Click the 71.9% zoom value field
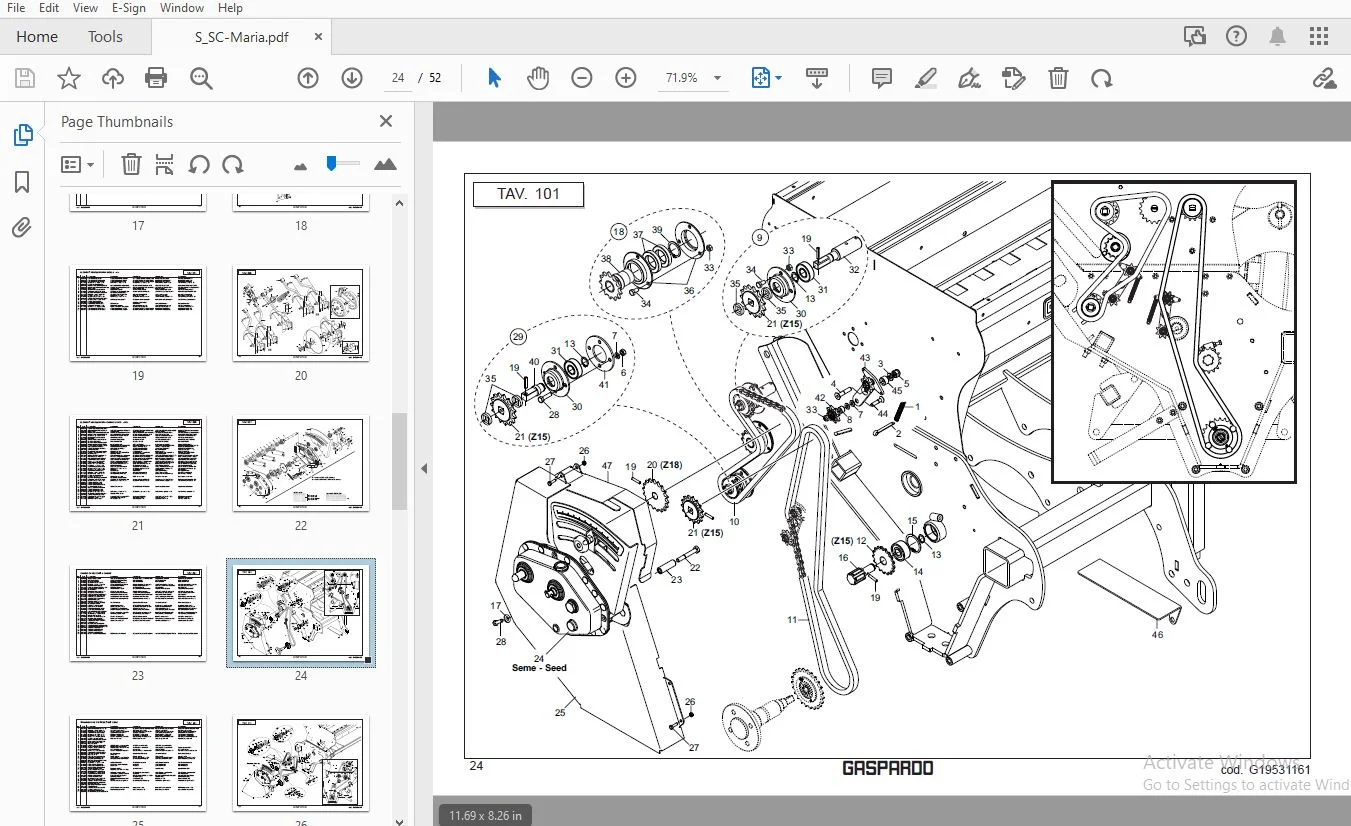The width and height of the screenshot is (1351, 826). pyautogui.click(x=681, y=78)
